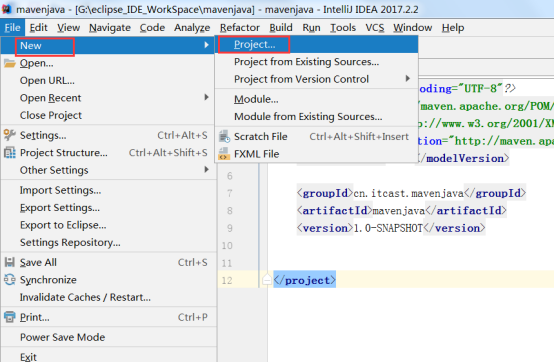Click the IntelliJ IDEA title bar logo
This screenshot has height=362, width=554.
[6, 9]
